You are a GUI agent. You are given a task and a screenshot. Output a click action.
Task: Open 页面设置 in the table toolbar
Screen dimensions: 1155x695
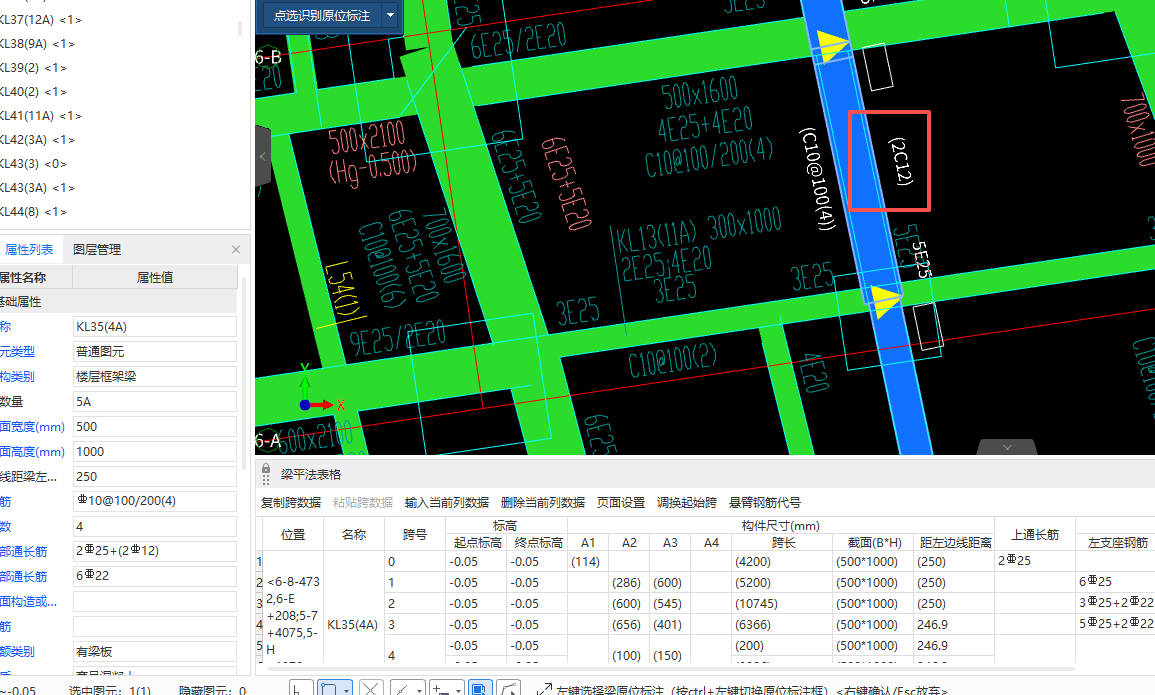pyautogui.click(x=621, y=502)
